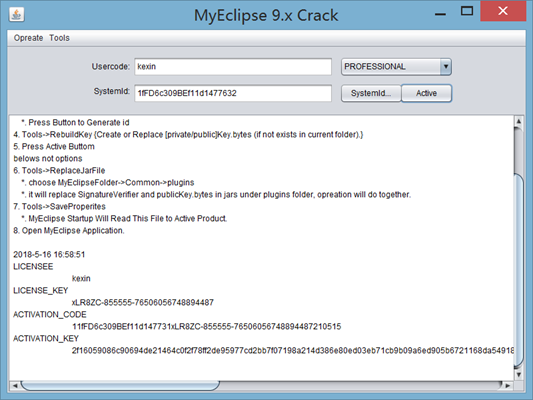The width and height of the screenshot is (533, 400).
Task: Open the Tools menu
Action: [59, 38]
